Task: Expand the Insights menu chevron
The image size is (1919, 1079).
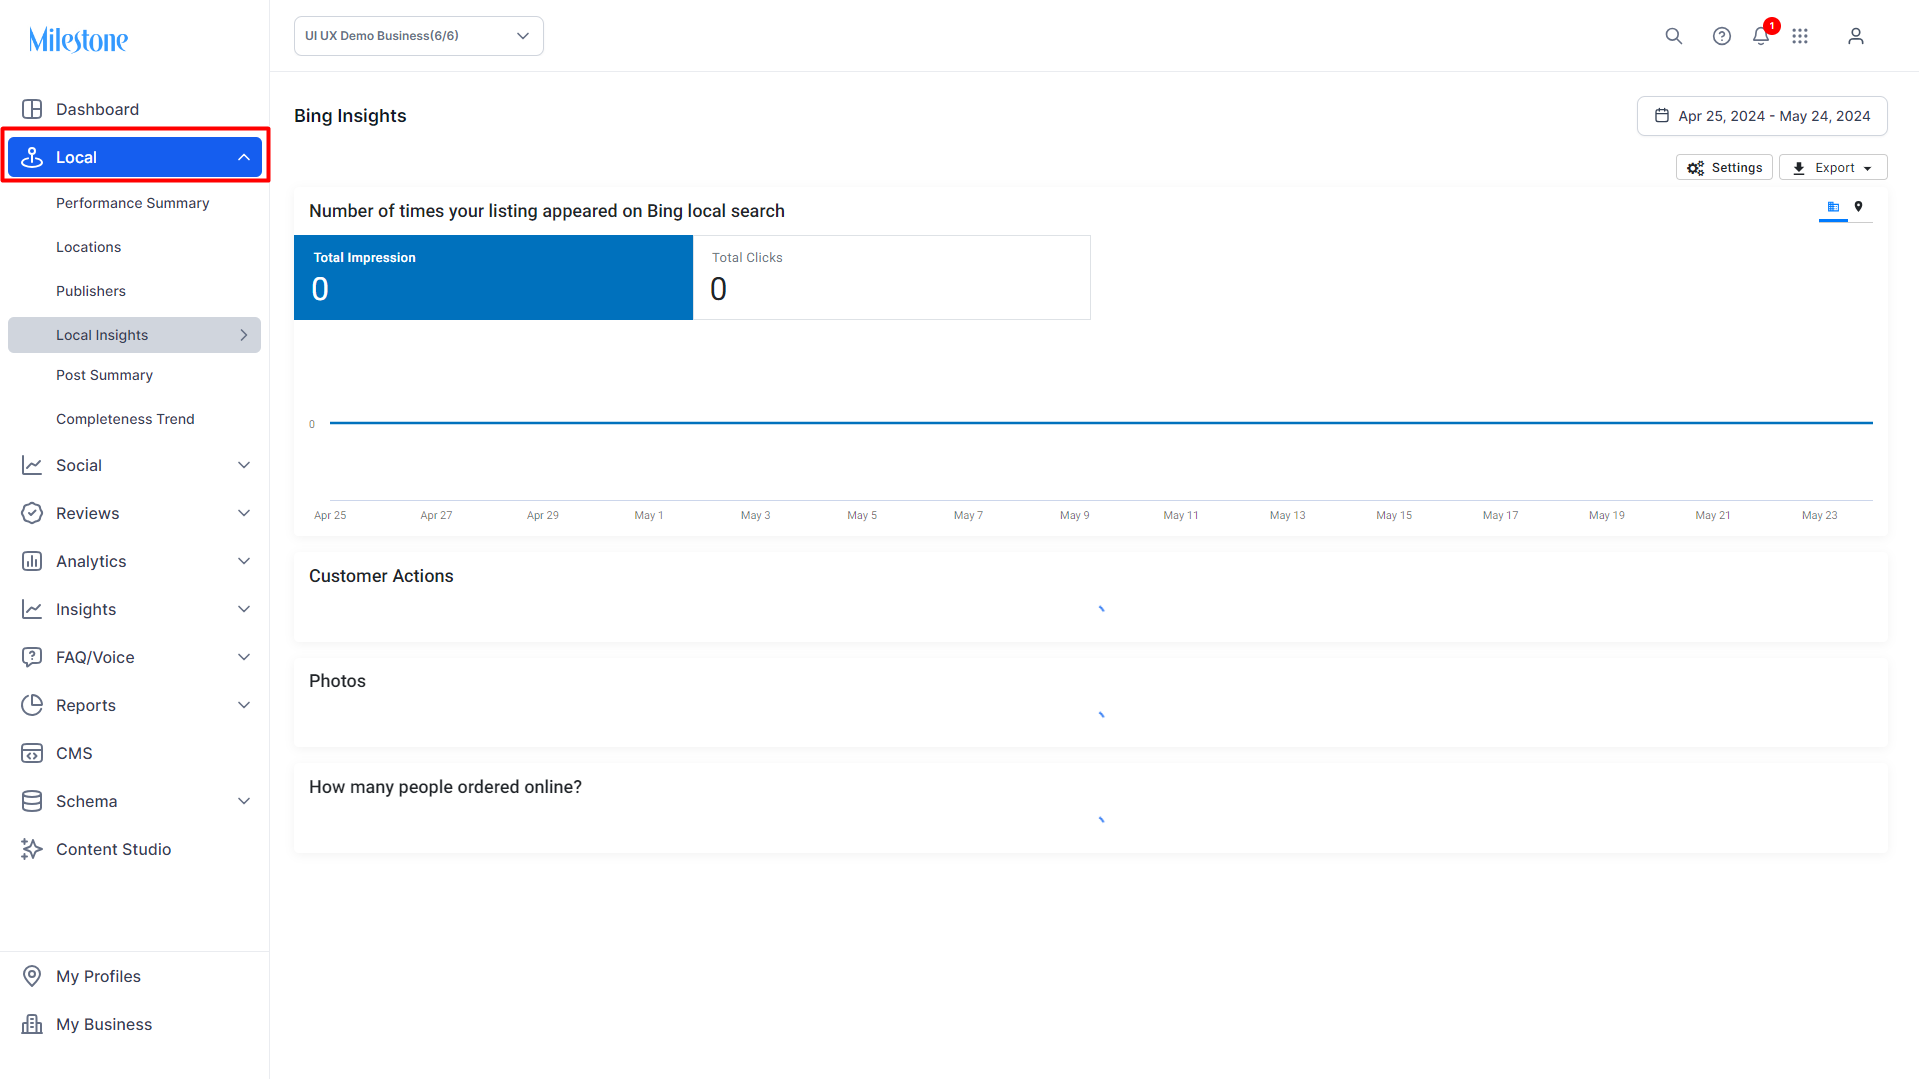Action: (244, 609)
